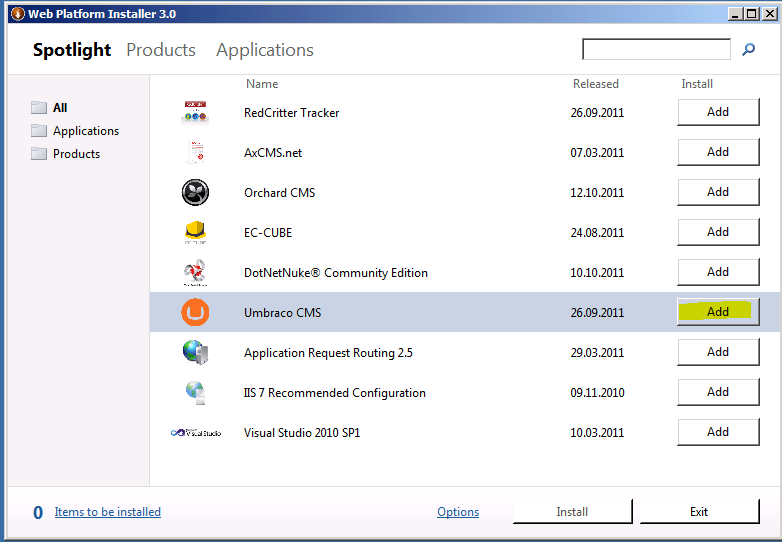Click the AxCMS.net product icon
Screen dimensions: 782x542
[195, 152]
